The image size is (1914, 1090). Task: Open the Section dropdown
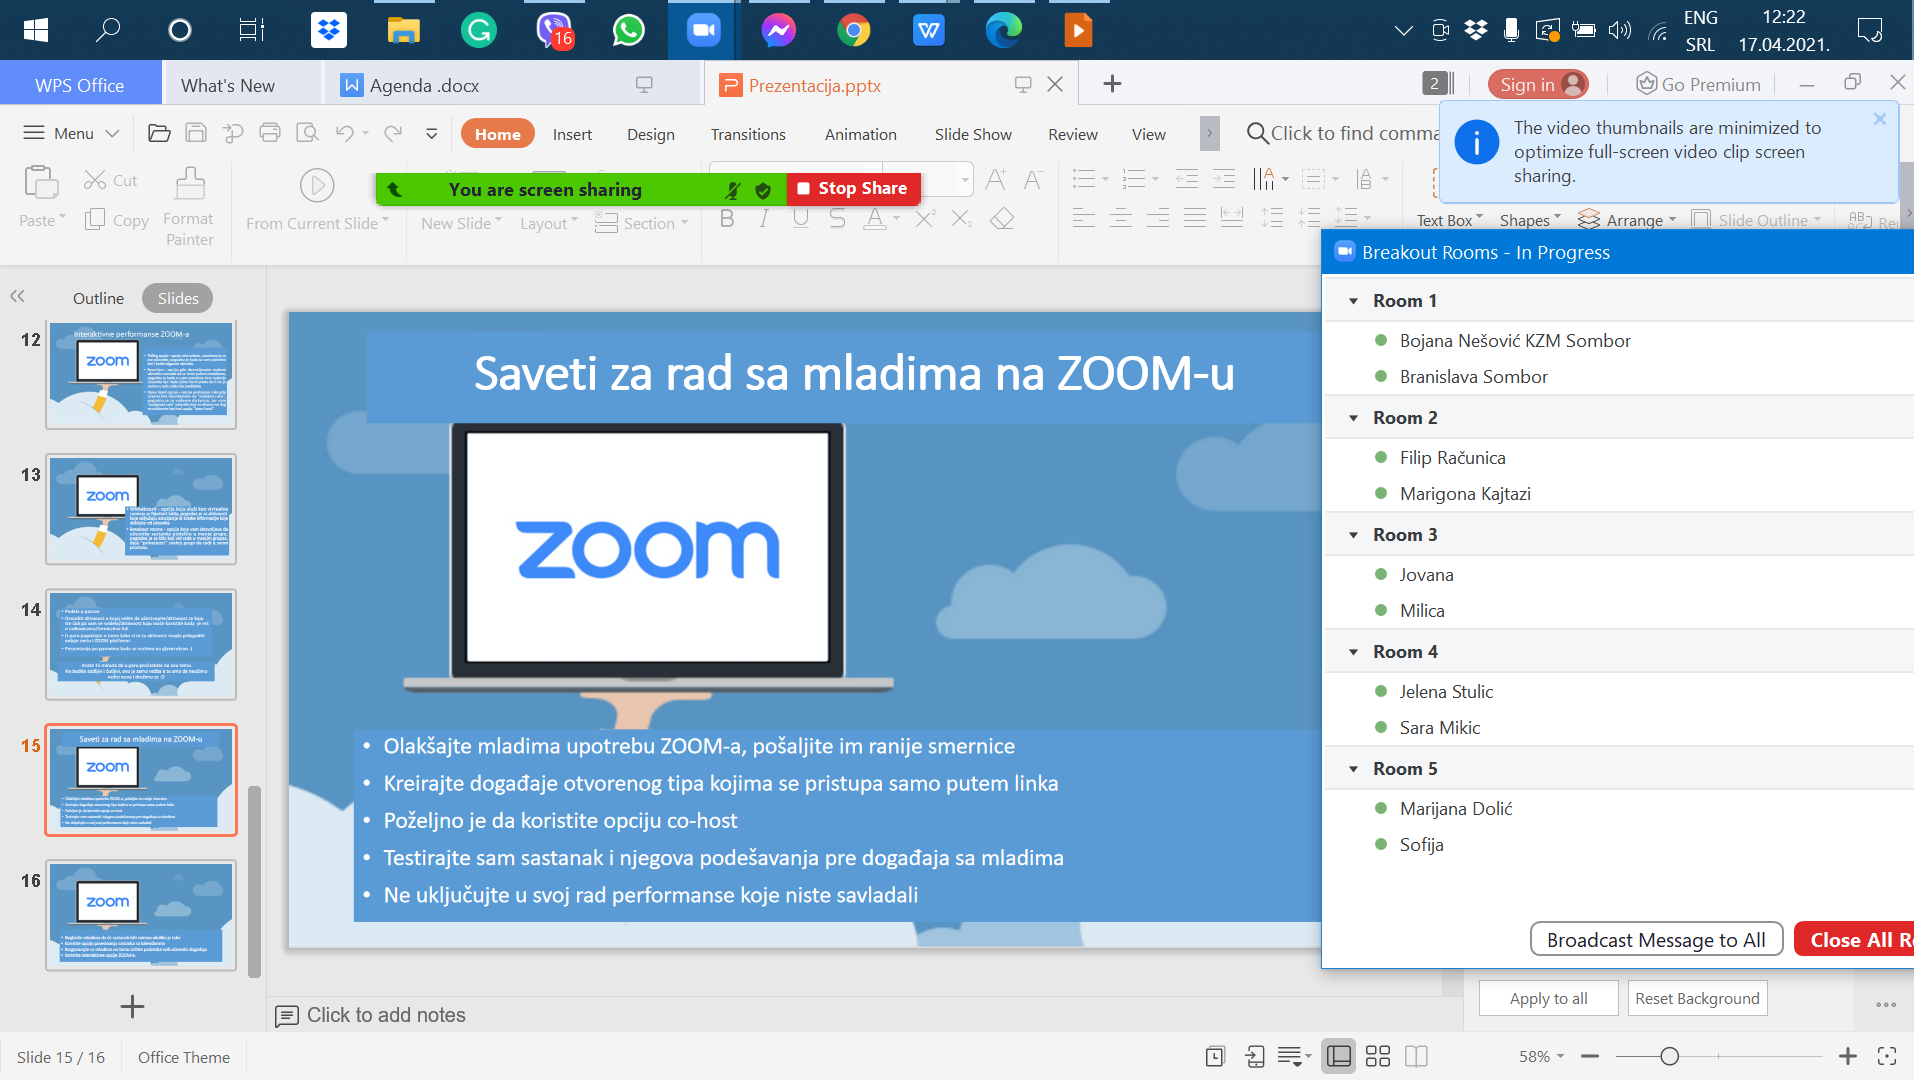coord(641,223)
